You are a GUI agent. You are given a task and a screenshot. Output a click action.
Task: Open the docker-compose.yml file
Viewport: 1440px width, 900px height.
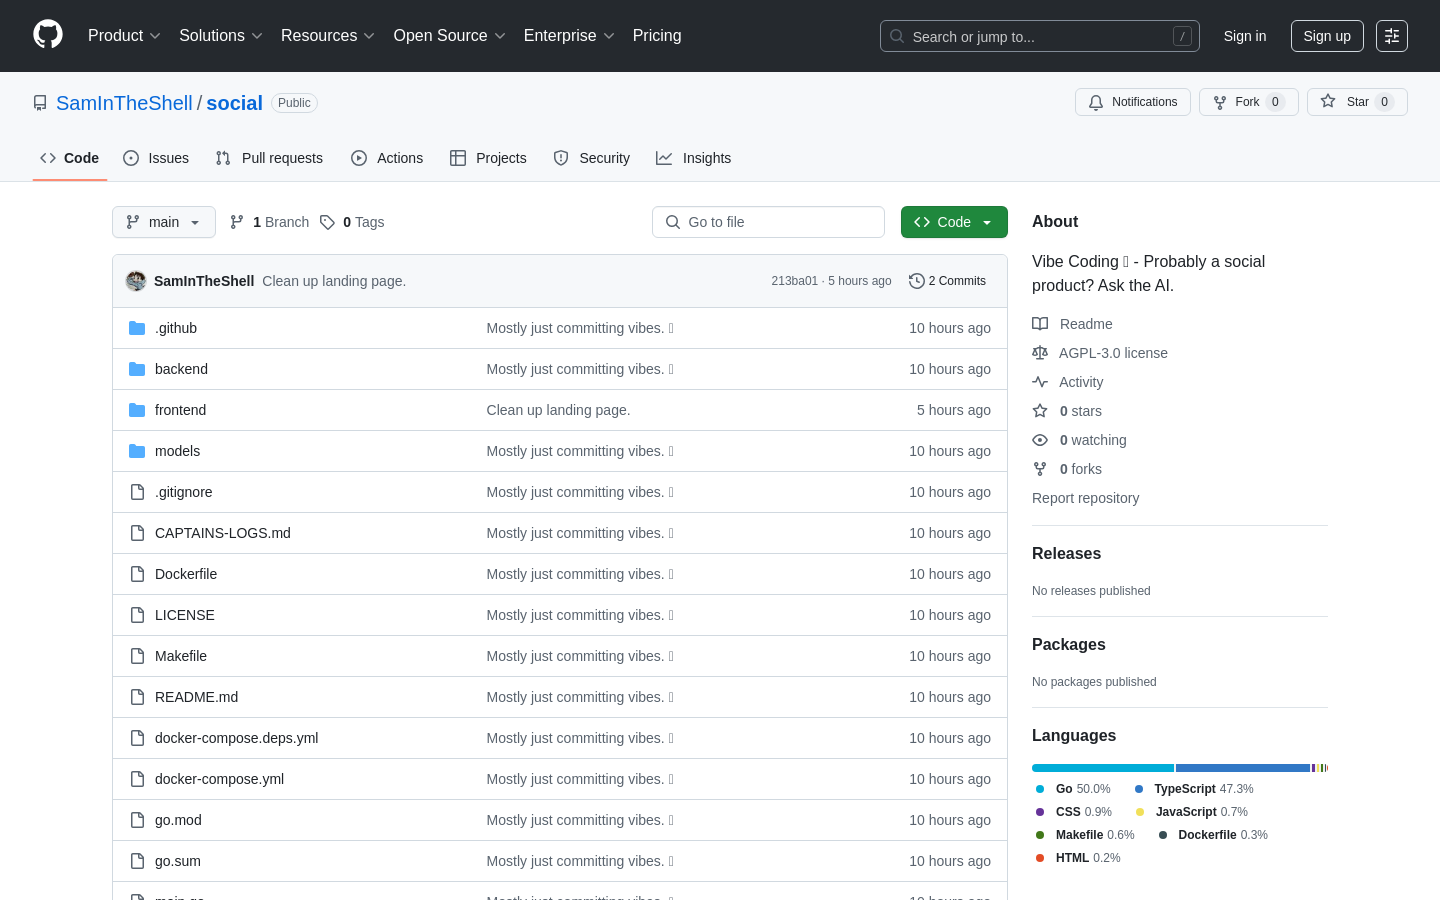click(x=220, y=779)
